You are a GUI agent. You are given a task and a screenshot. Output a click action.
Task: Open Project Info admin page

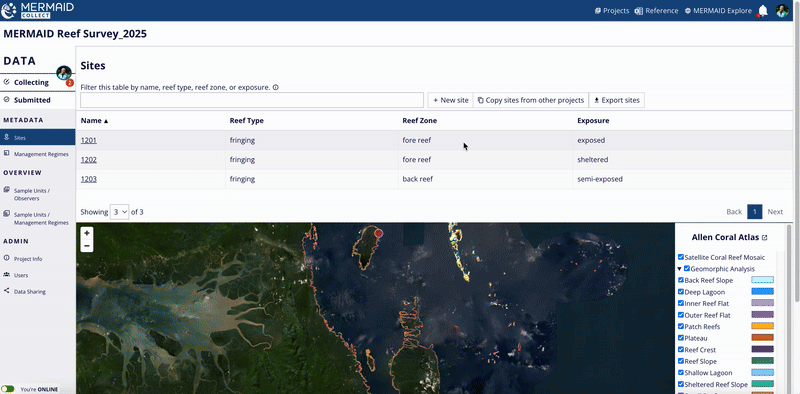pos(28,259)
